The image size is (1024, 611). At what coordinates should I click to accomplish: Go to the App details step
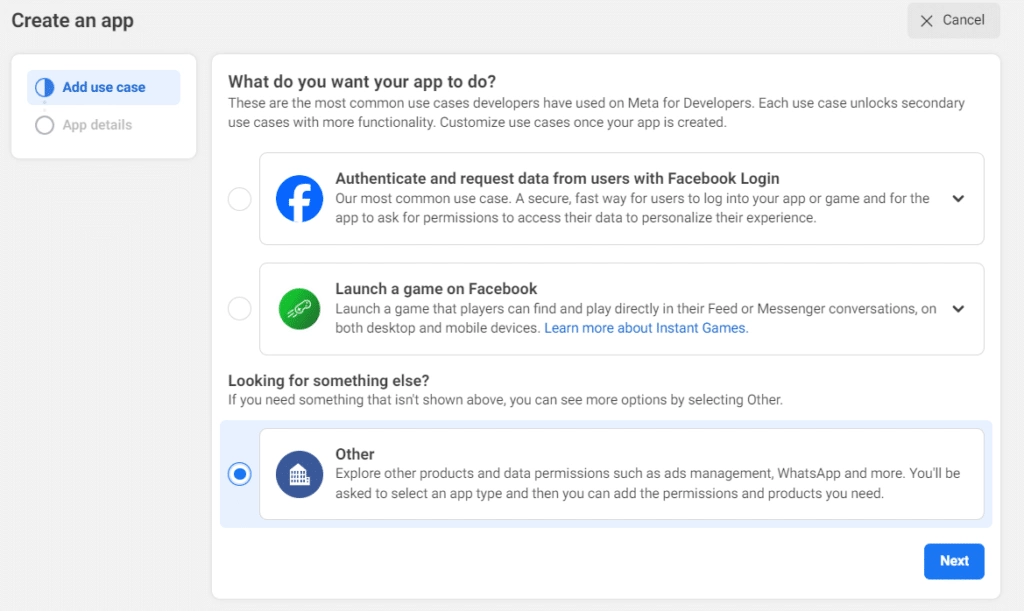[x=97, y=125]
